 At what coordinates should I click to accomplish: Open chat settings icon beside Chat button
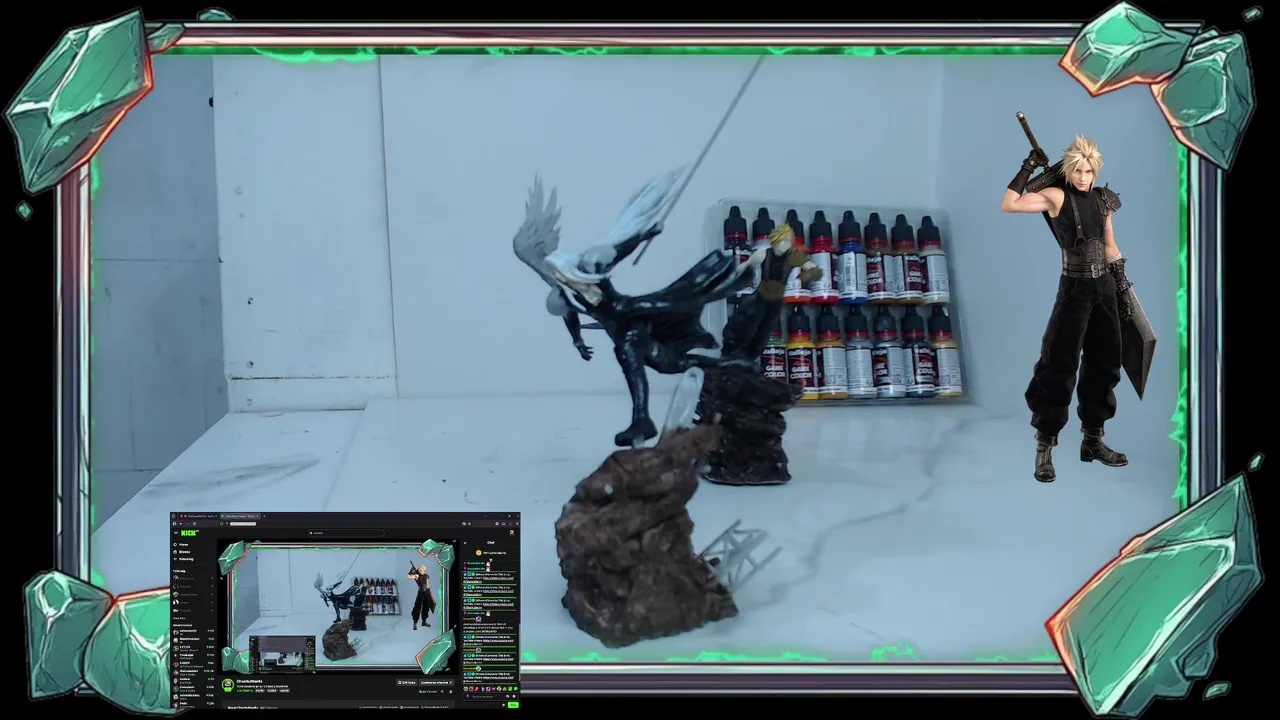click(x=503, y=705)
